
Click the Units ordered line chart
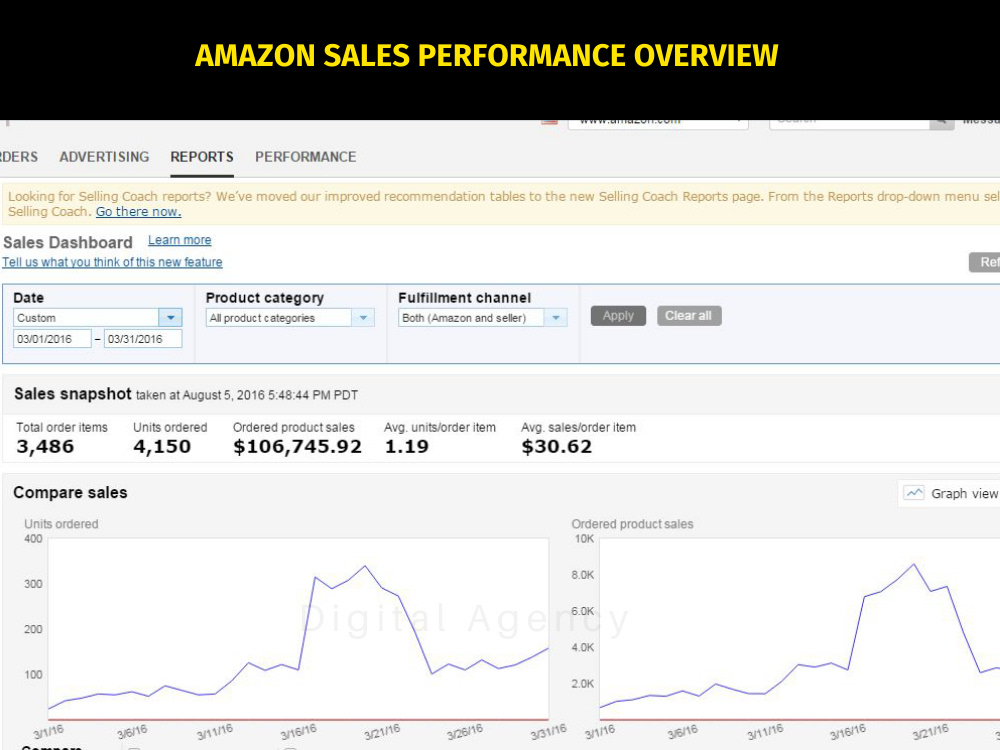298,629
